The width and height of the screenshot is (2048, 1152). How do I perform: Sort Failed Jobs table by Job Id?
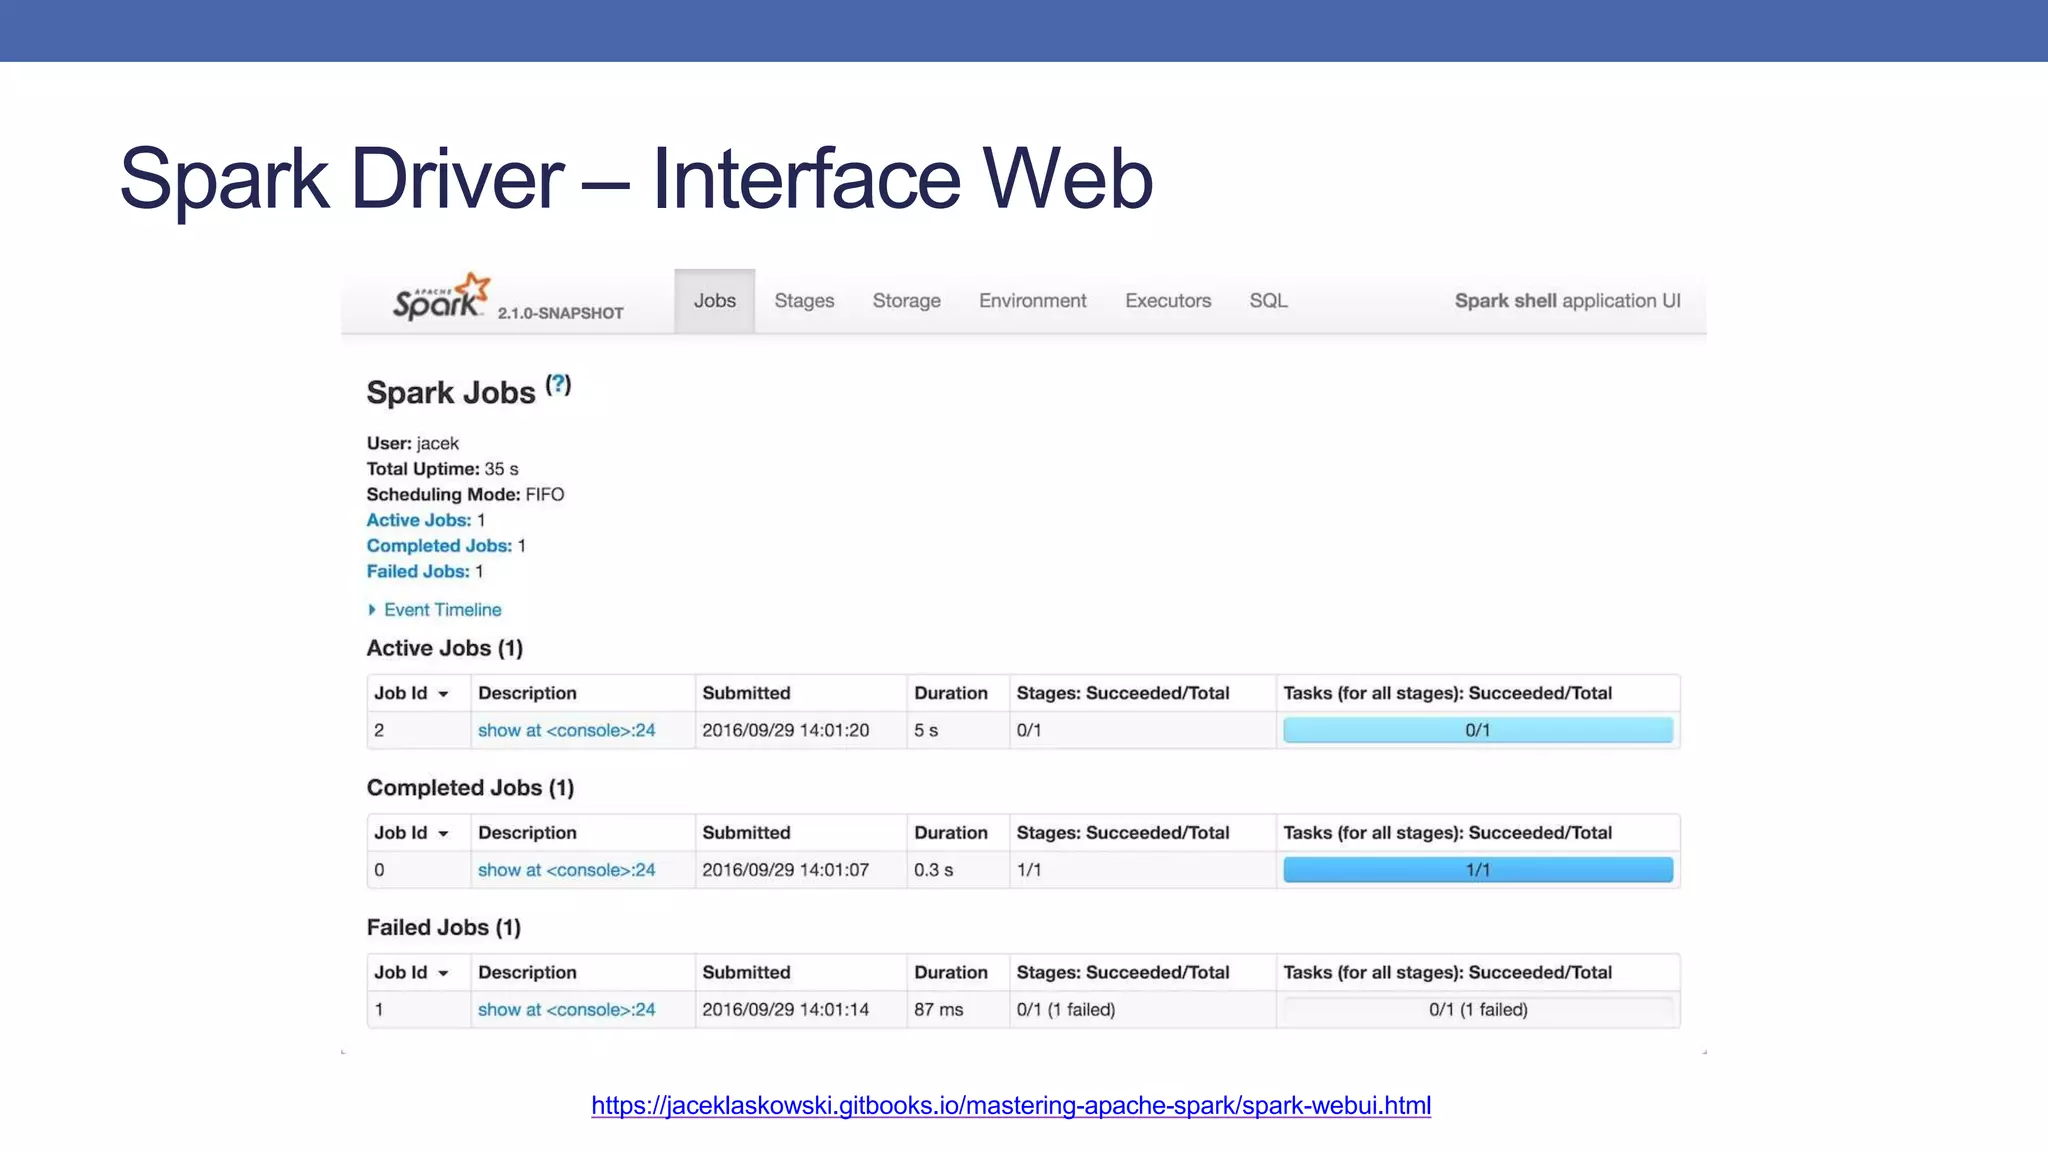tap(411, 973)
